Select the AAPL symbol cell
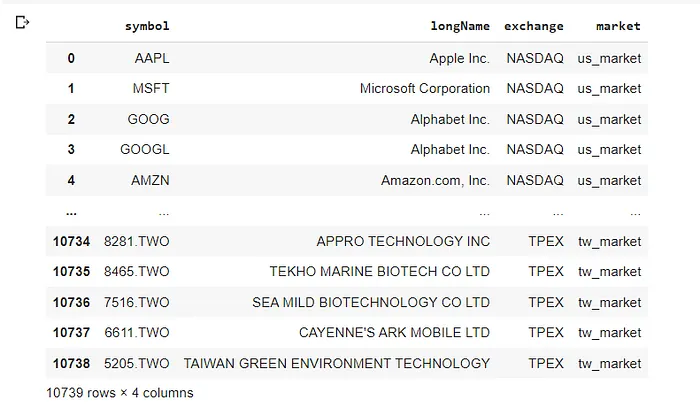The height and width of the screenshot is (408, 700). pos(152,58)
